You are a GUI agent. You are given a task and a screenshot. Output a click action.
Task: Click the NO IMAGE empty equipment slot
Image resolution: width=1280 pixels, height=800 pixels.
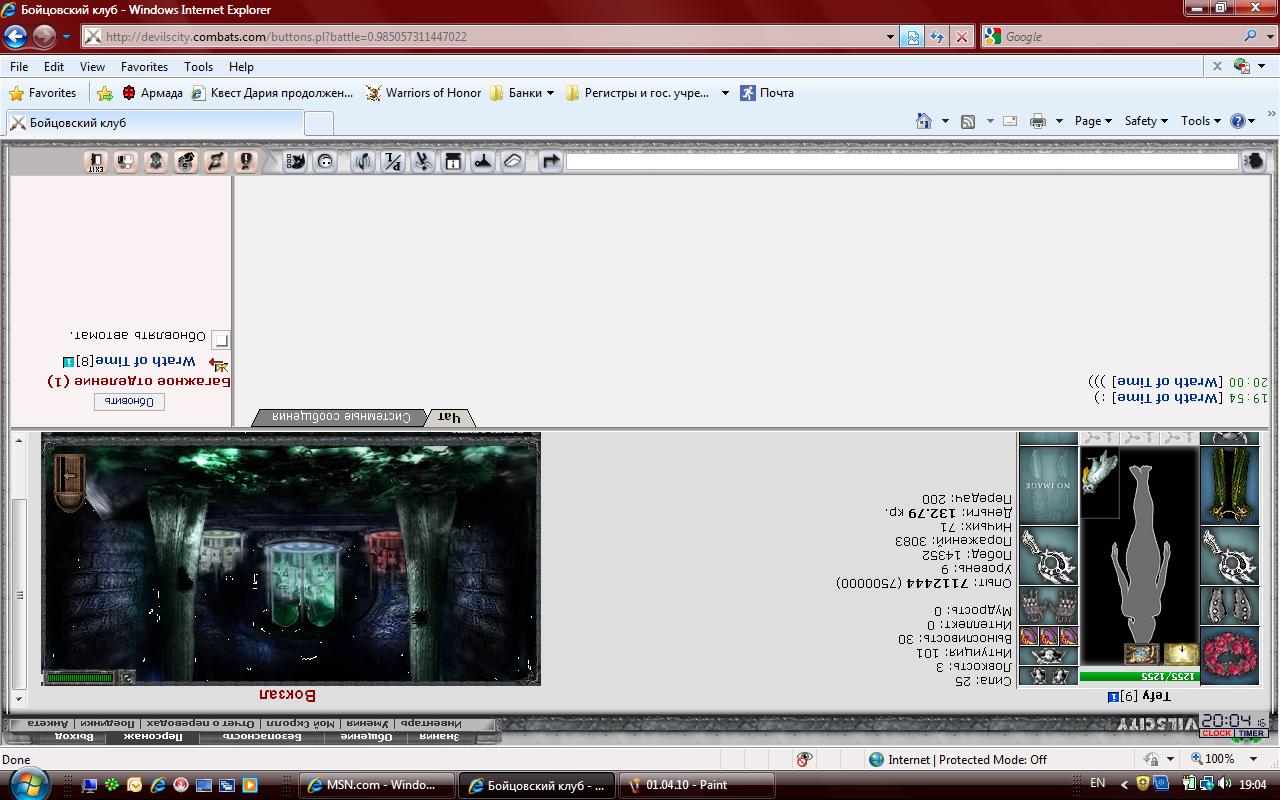(1048, 485)
